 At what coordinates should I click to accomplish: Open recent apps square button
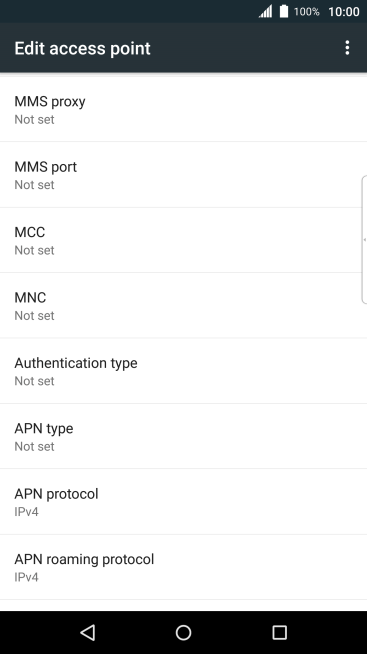(279, 632)
